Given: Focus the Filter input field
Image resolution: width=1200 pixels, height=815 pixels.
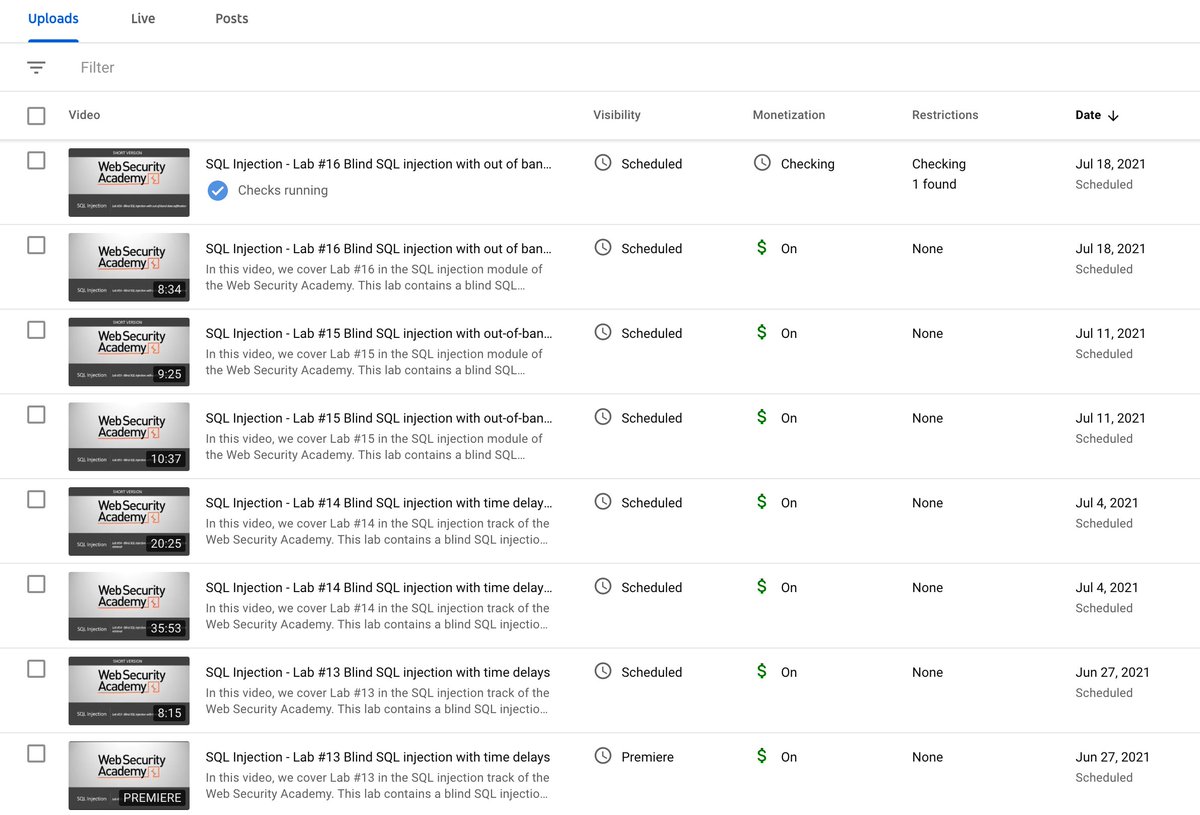Looking at the screenshot, I should click(98, 68).
